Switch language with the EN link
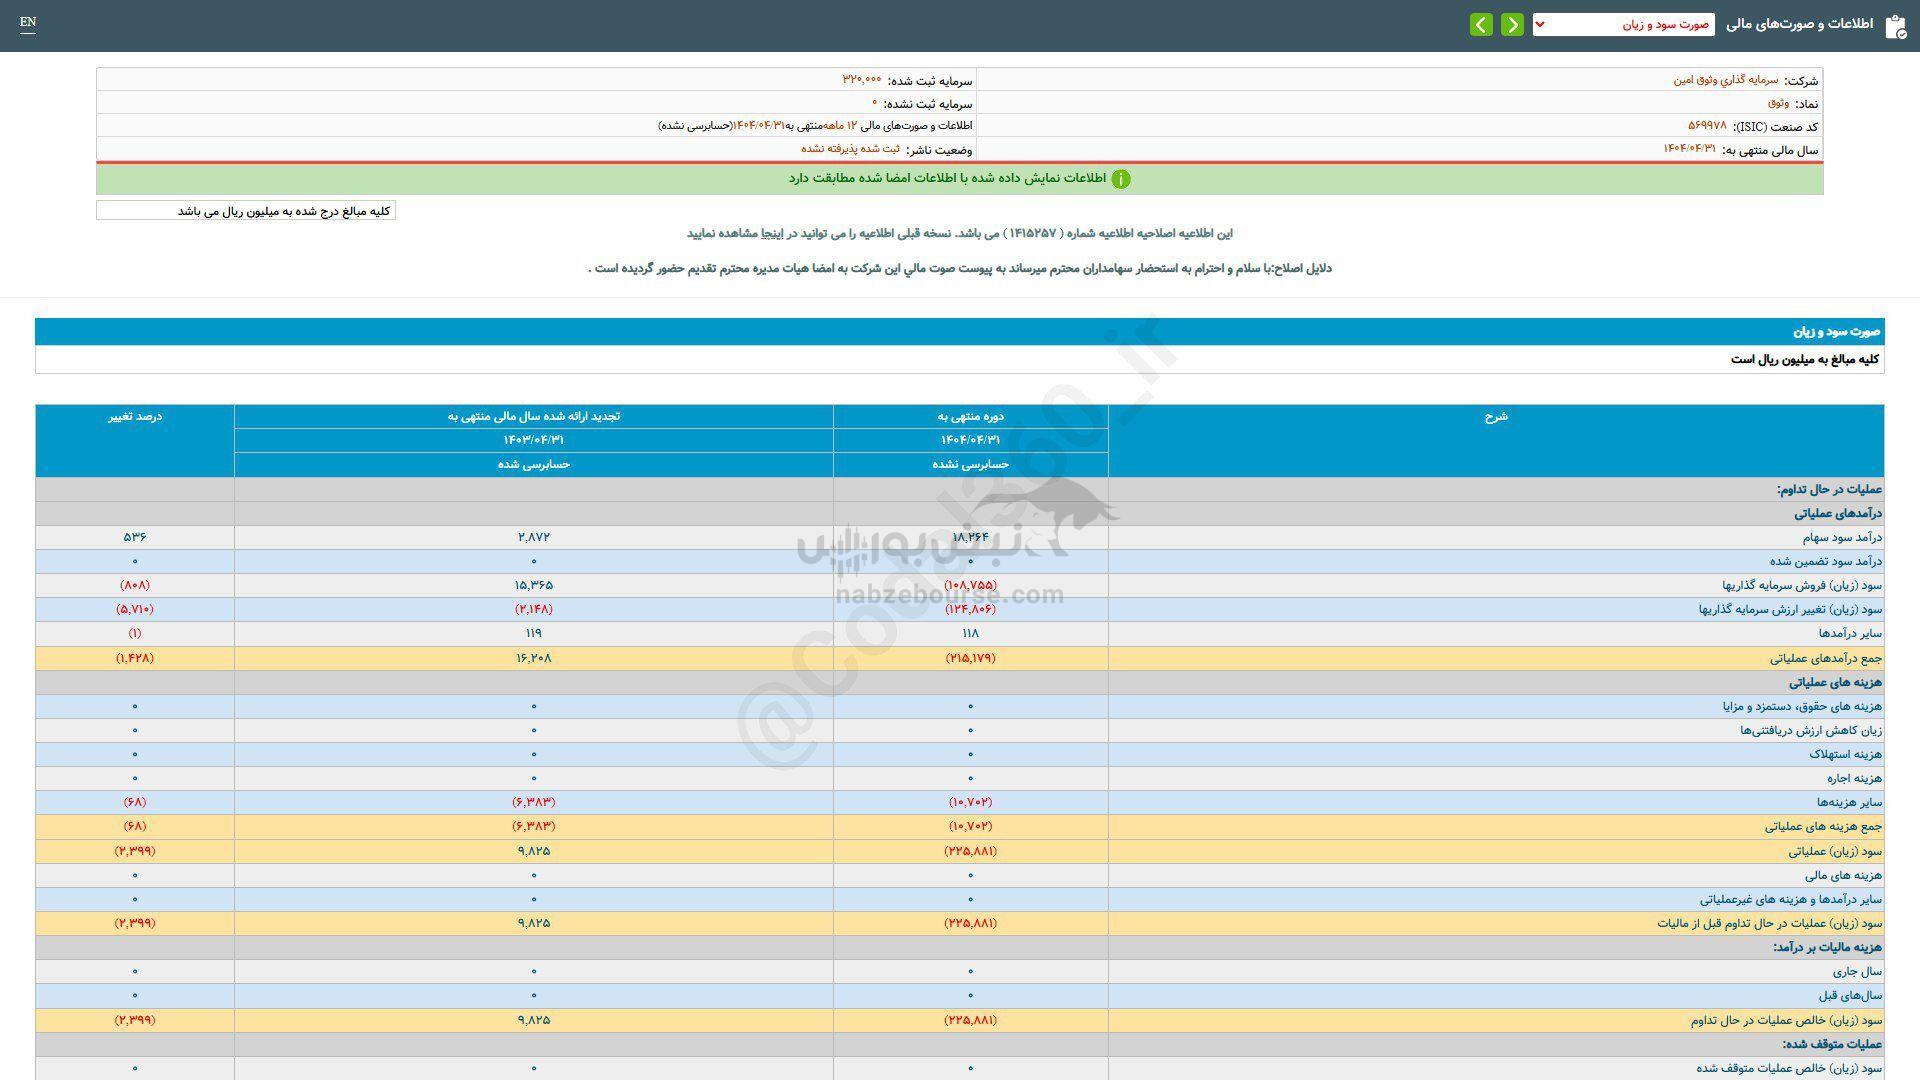 pos(28,22)
